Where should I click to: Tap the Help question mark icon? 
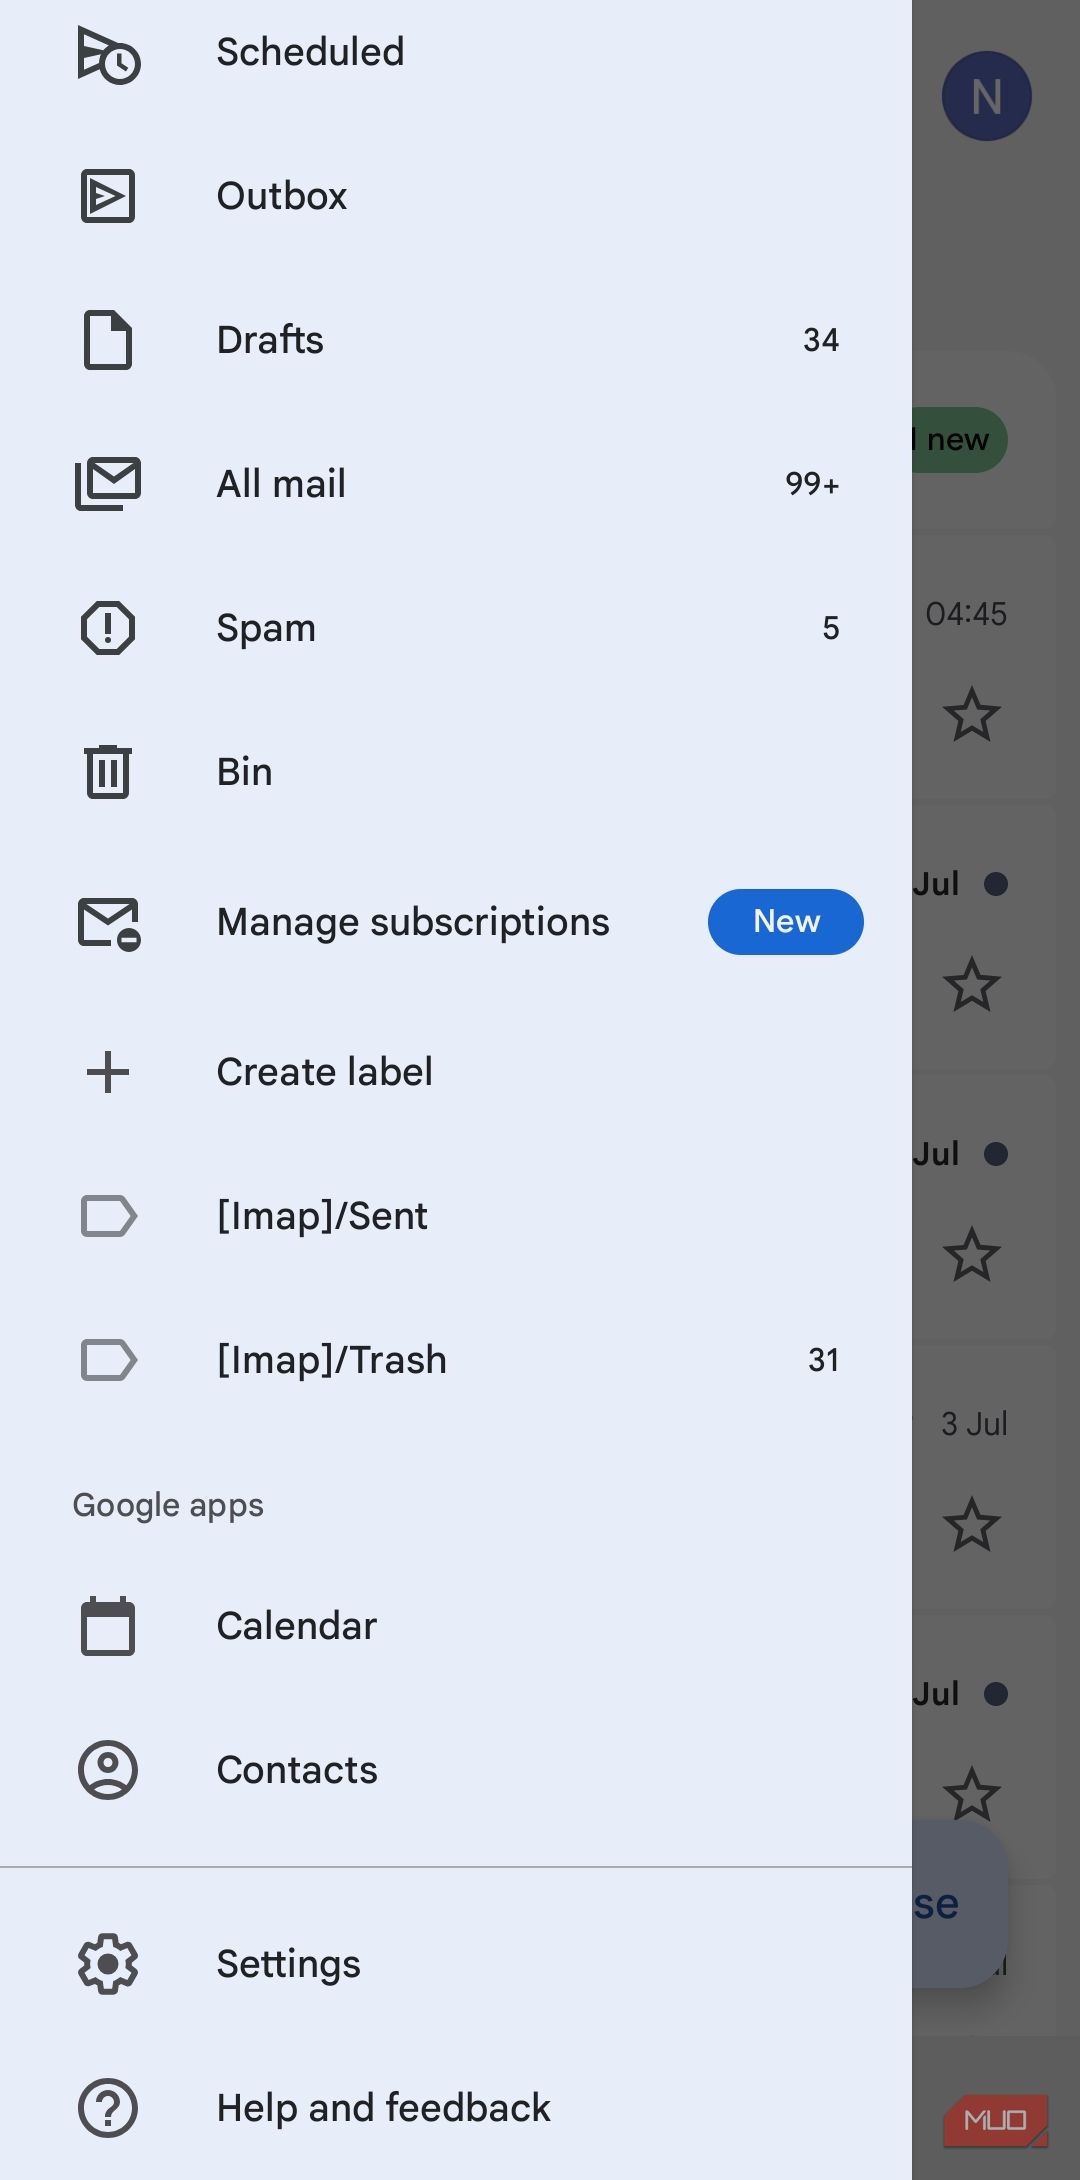point(108,2108)
